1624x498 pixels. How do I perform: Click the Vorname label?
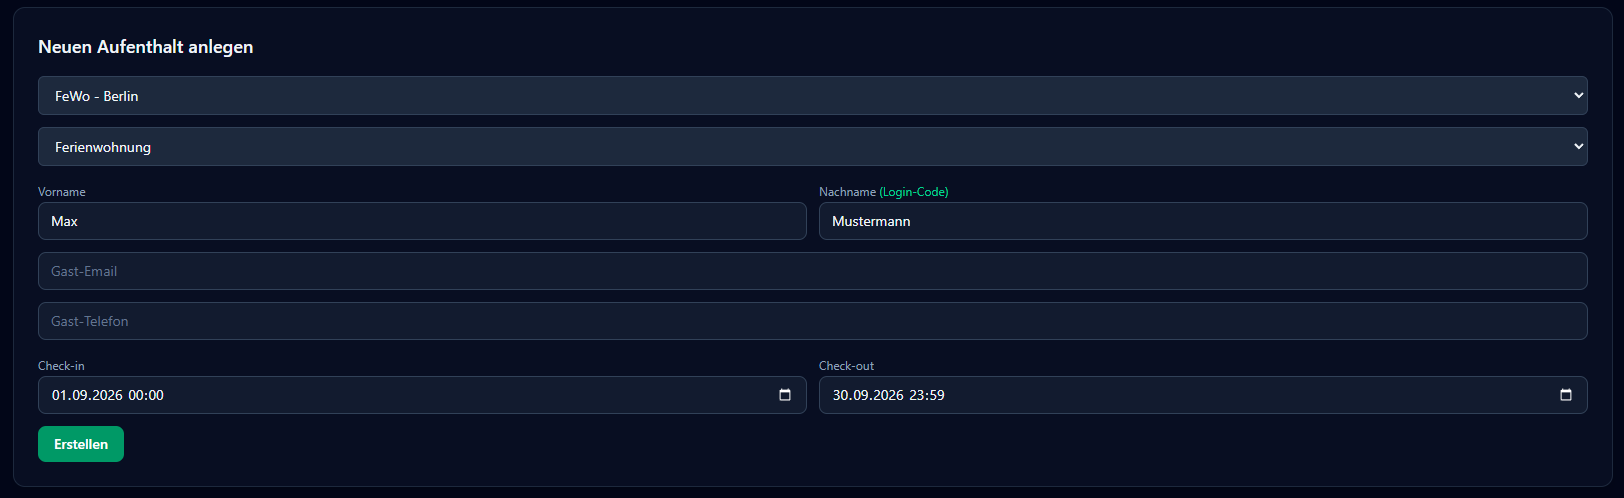(x=62, y=192)
